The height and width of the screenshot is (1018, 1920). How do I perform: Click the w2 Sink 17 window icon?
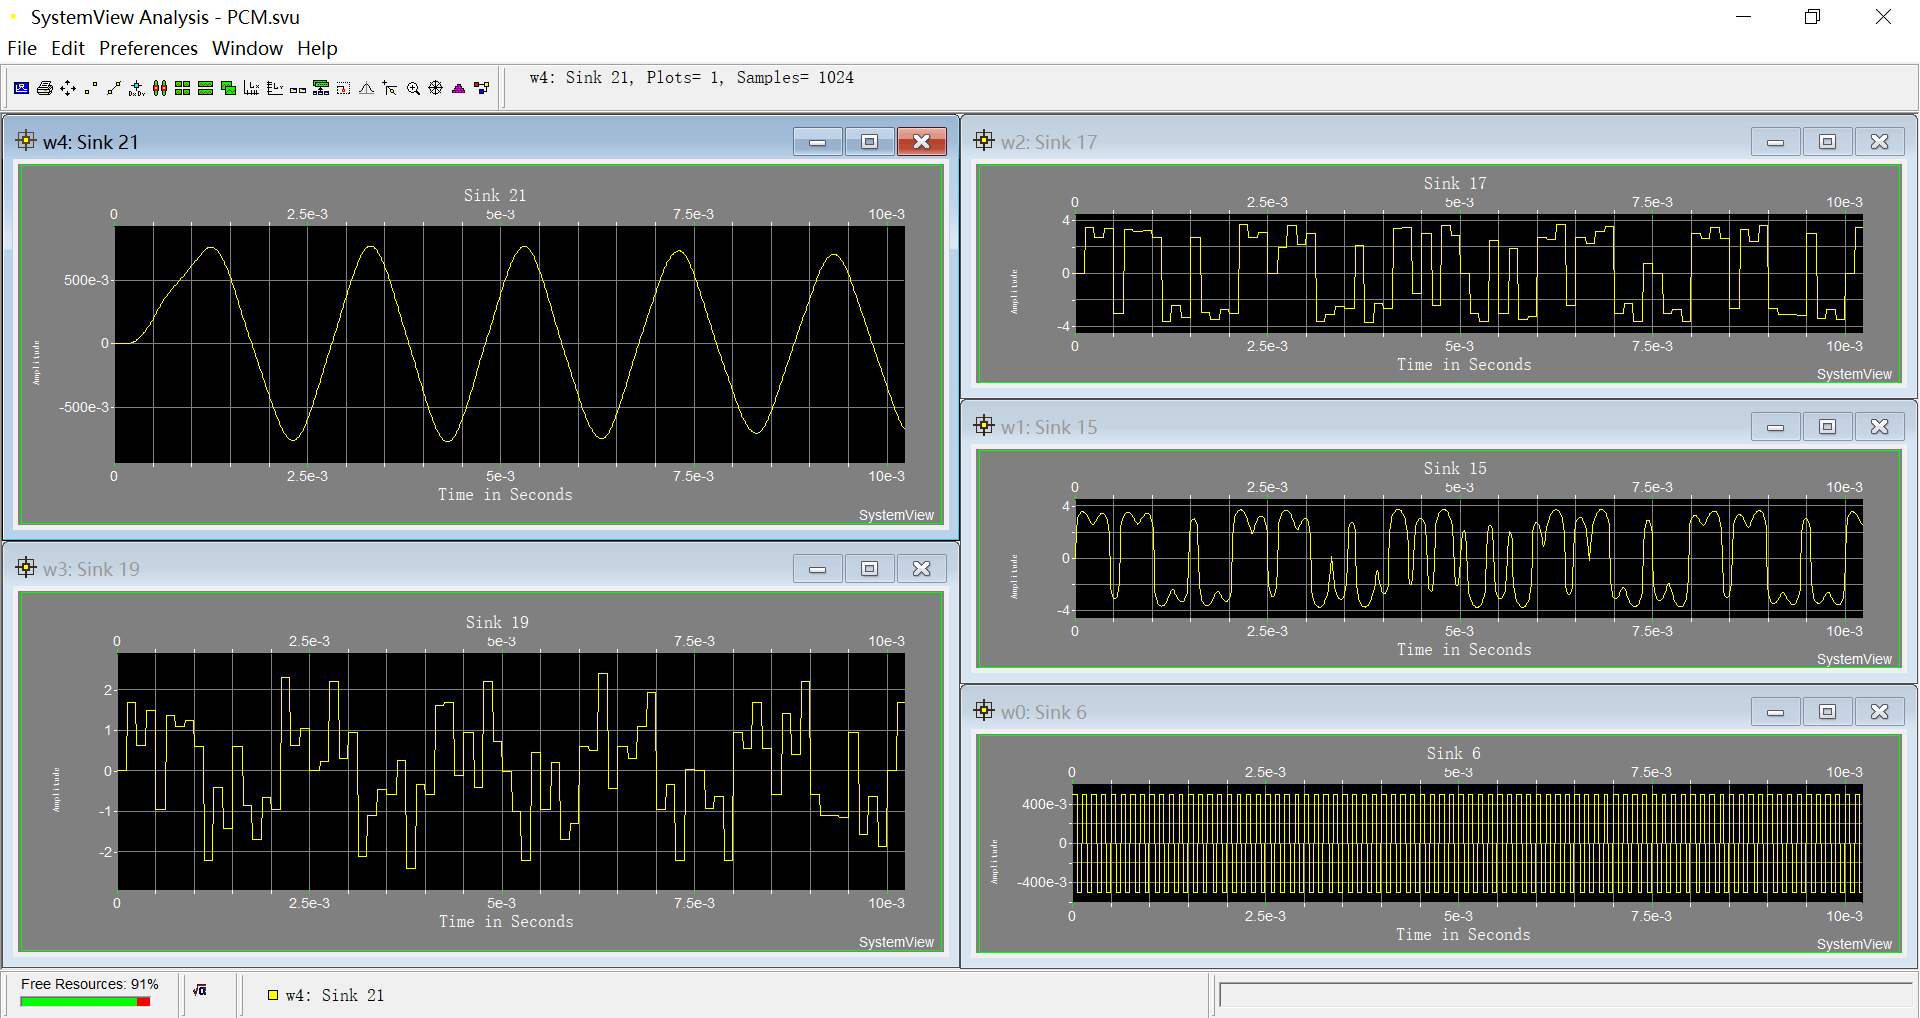984,141
